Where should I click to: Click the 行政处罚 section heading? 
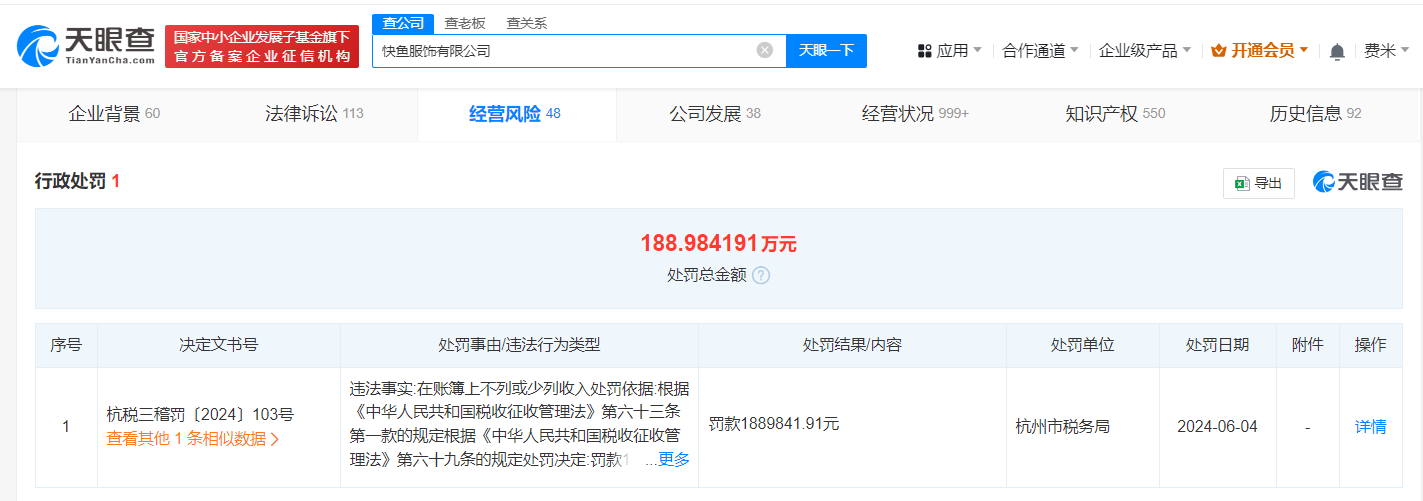pyautogui.click(x=78, y=181)
